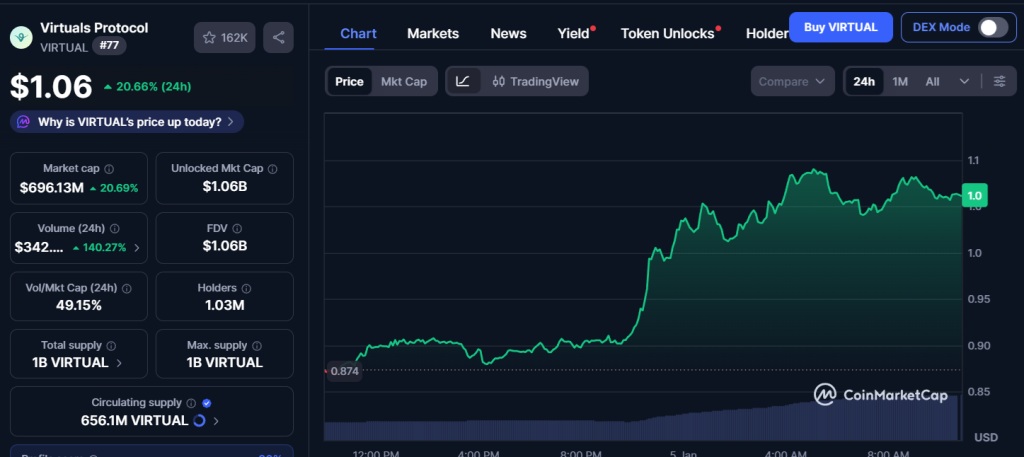Image resolution: width=1024 pixels, height=457 pixels.
Task: Switch to TradingView candlestick chart
Action: (x=535, y=81)
